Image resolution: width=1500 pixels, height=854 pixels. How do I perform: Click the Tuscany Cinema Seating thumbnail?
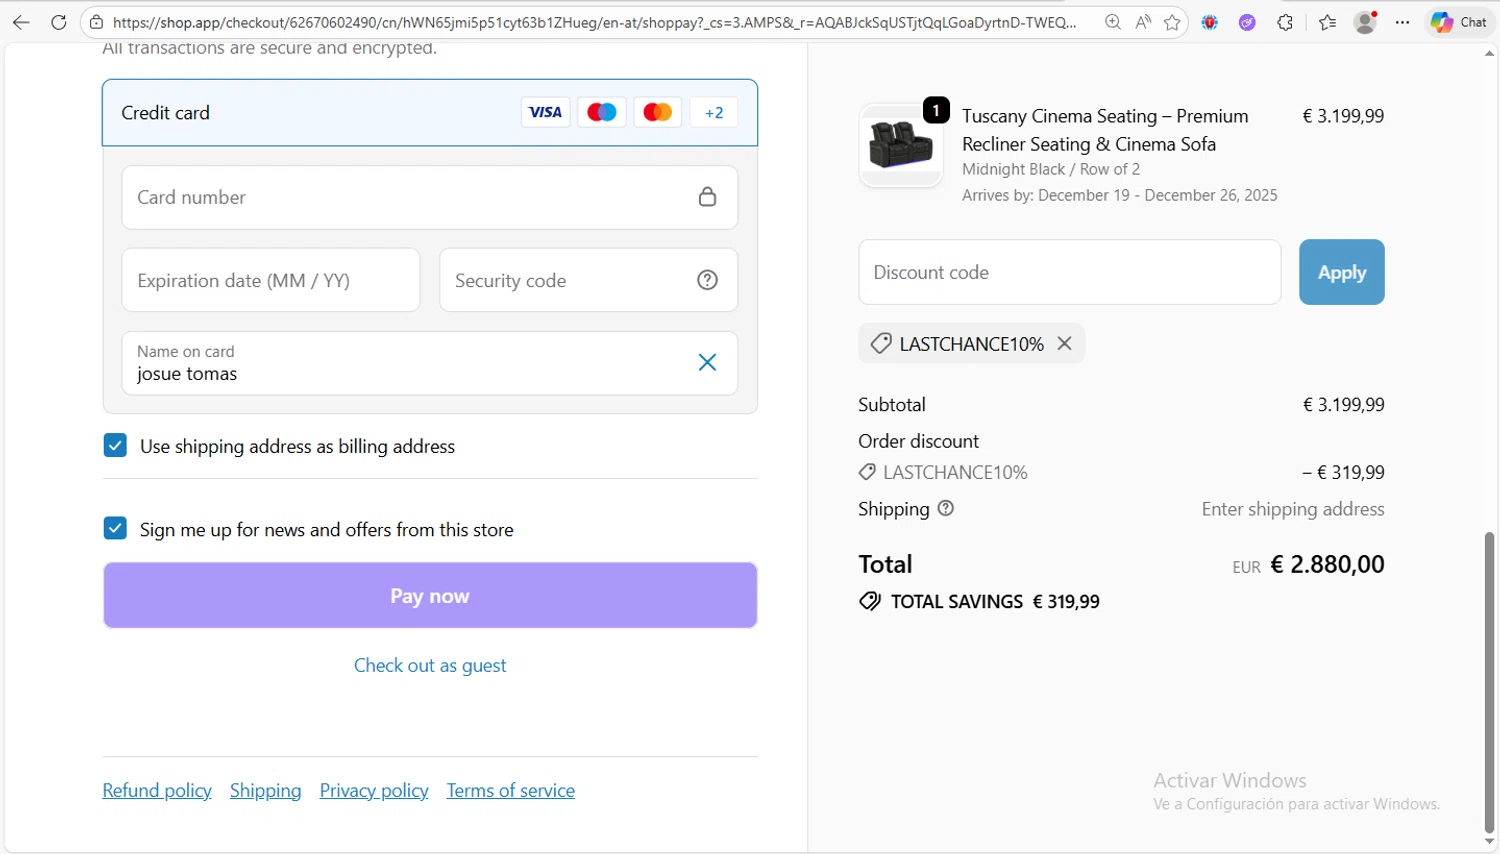(x=901, y=146)
